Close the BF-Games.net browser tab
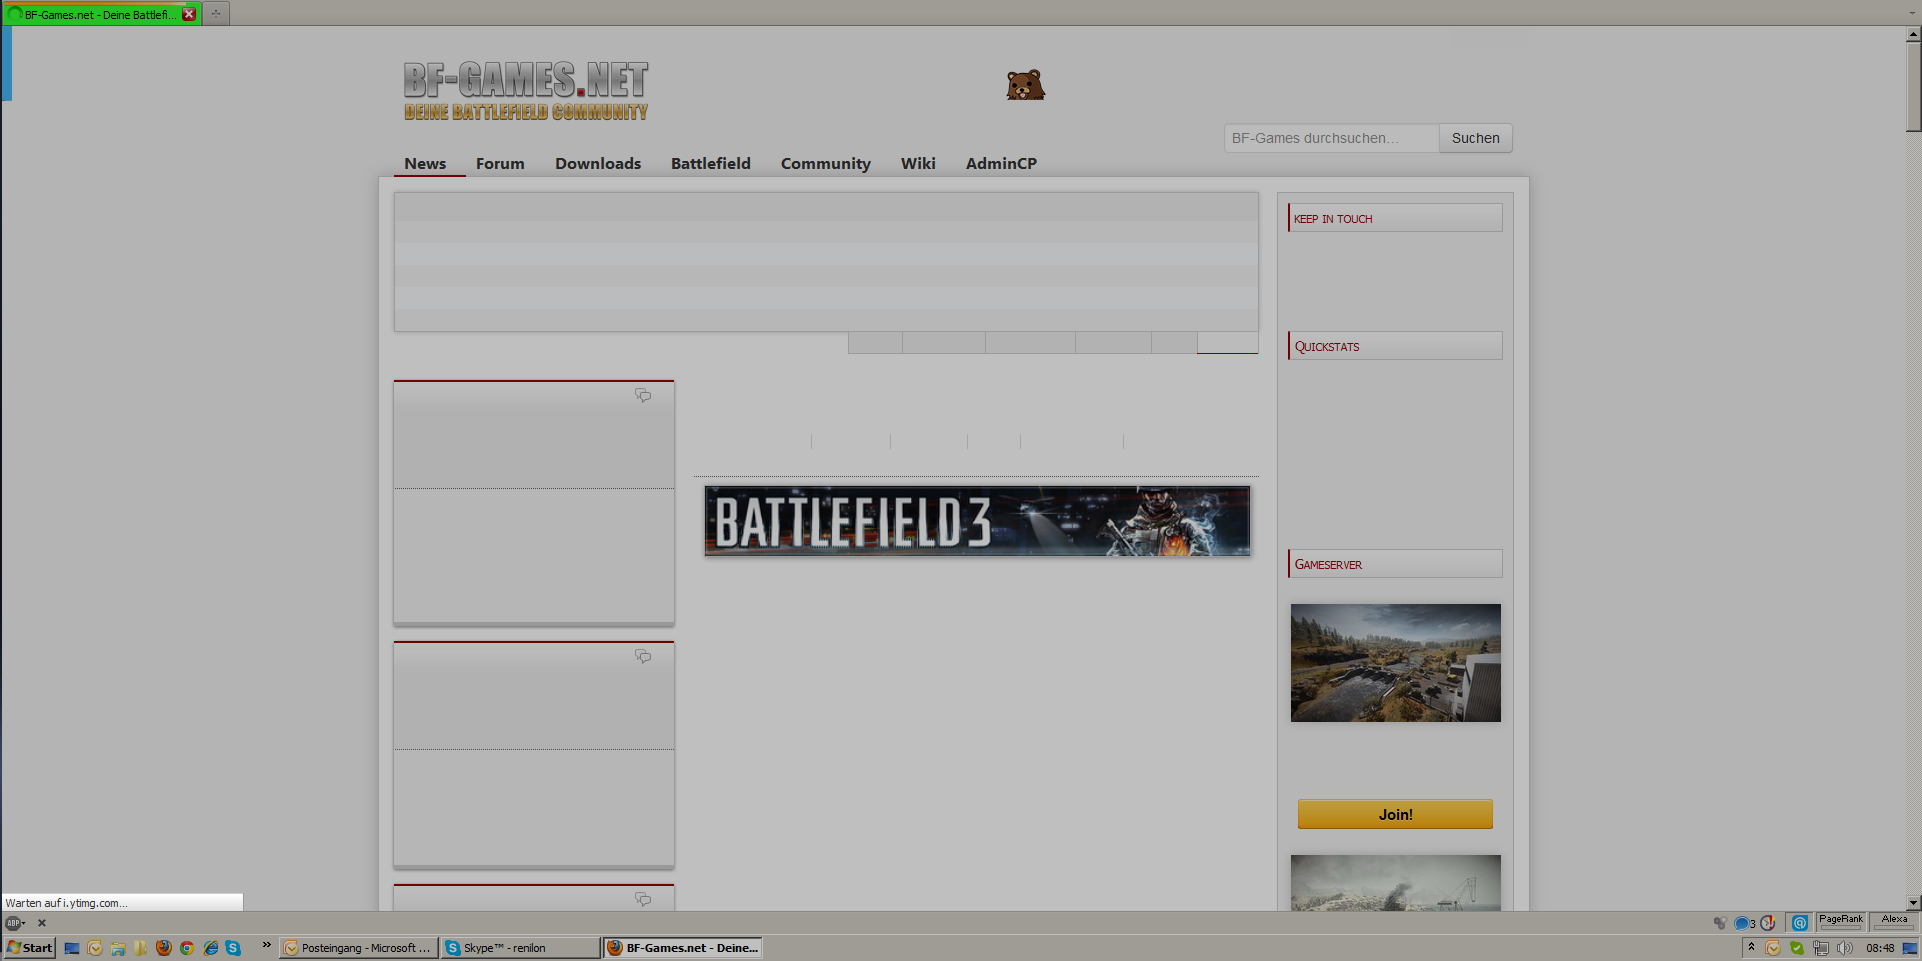Viewport: 1922px width, 961px height. click(189, 14)
